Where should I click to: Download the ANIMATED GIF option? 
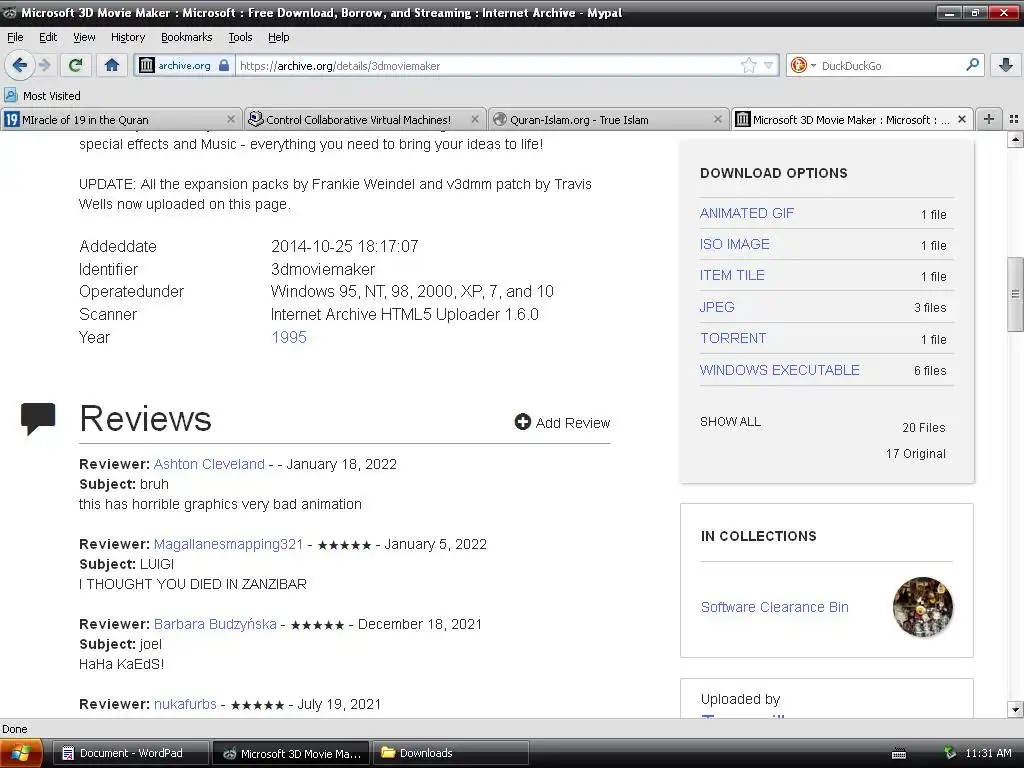click(x=746, y=214)
